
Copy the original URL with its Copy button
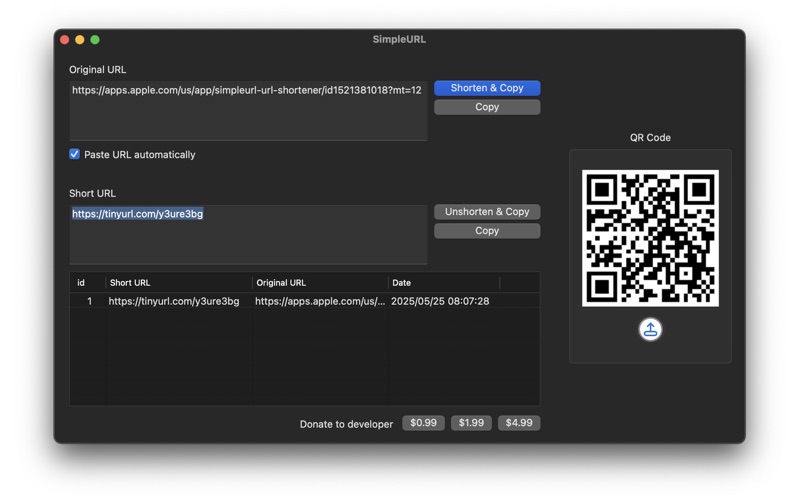click(x=487, y=107)
